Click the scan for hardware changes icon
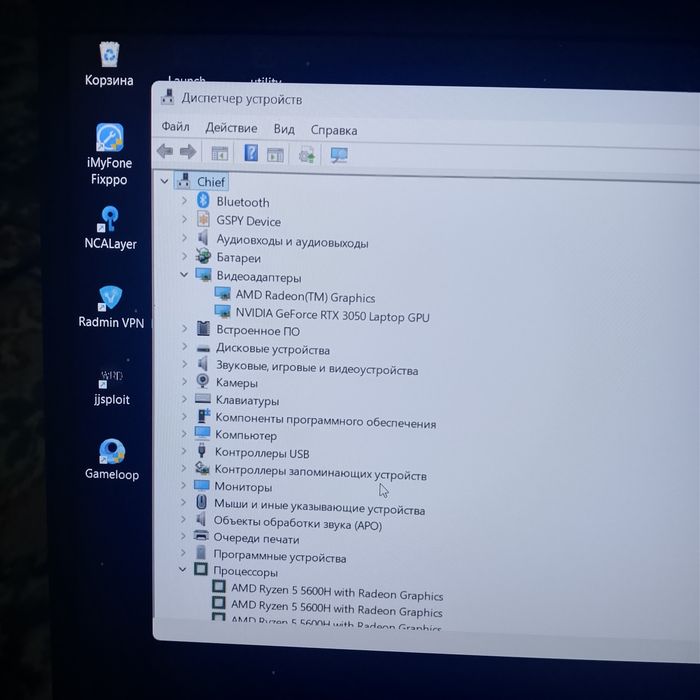 tap(339, 155)
